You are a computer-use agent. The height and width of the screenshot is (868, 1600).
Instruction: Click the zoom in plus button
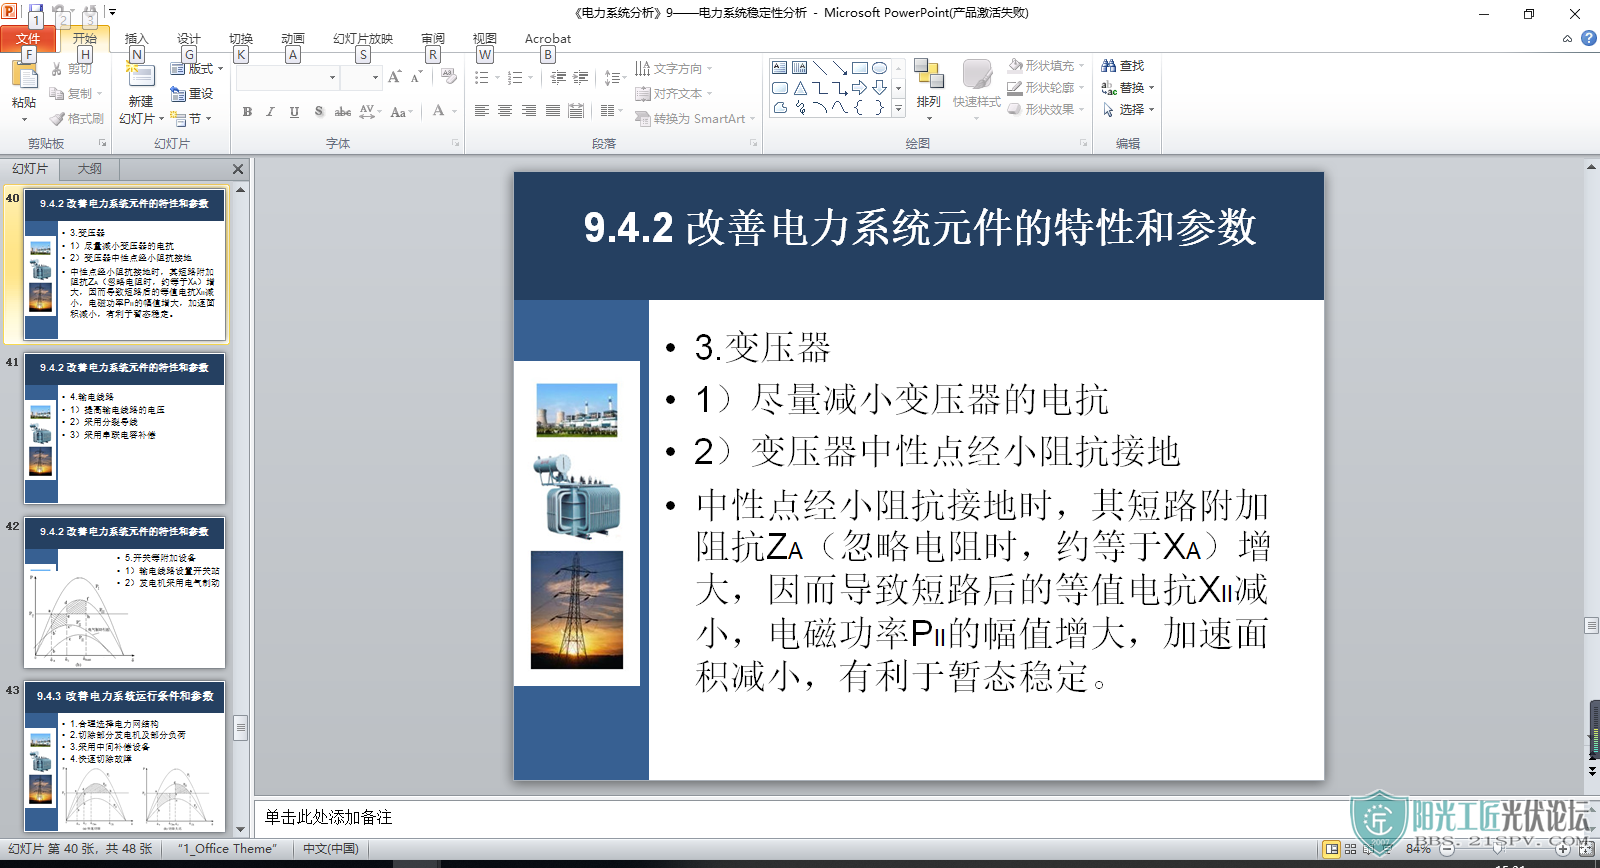coord(1563,849)
